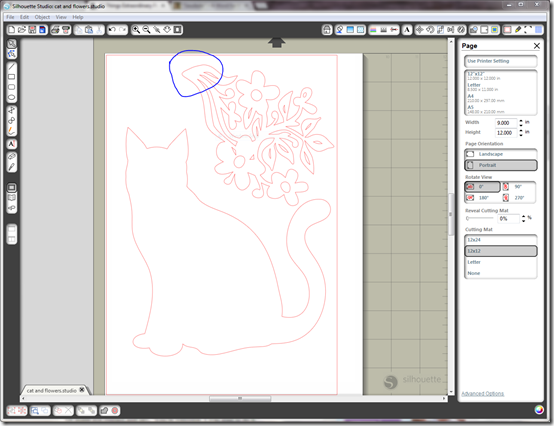This screenshot has height=426, width=554.
Task: Zoom out with magnifier minus
Action: pyautogui.click(x=146, y=30)
